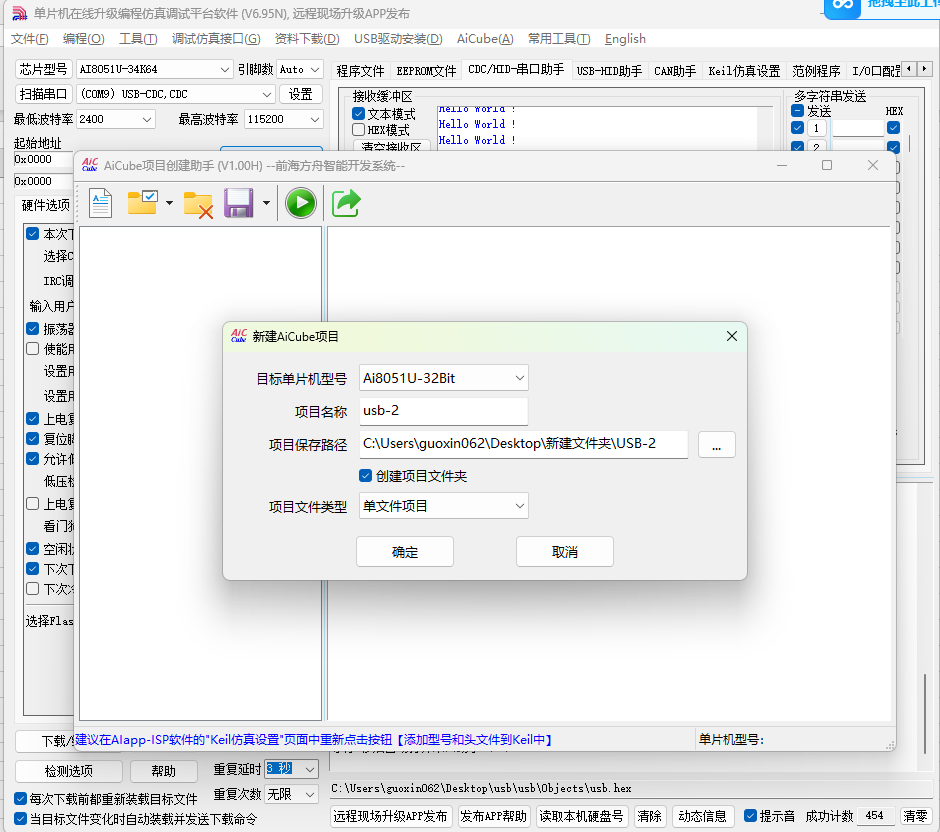Open the 项目文件类型 dropdown
Screen dimensions: 940x832
click(444, 506)
